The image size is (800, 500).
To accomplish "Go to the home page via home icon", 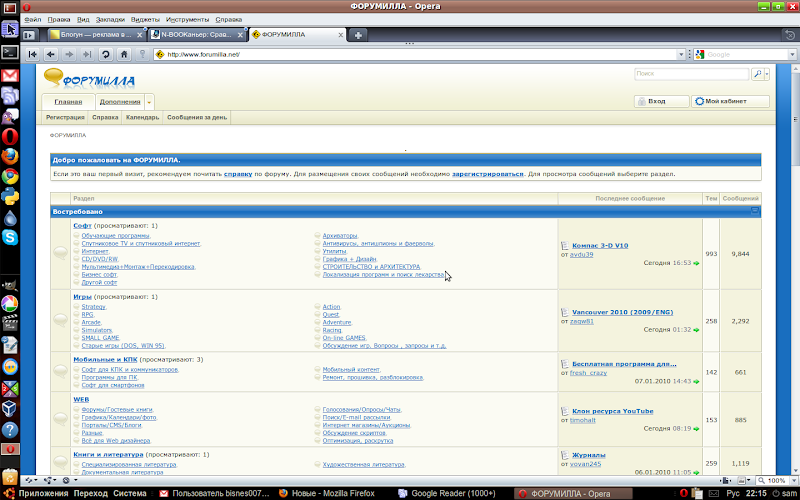I will tap(124, 54).
